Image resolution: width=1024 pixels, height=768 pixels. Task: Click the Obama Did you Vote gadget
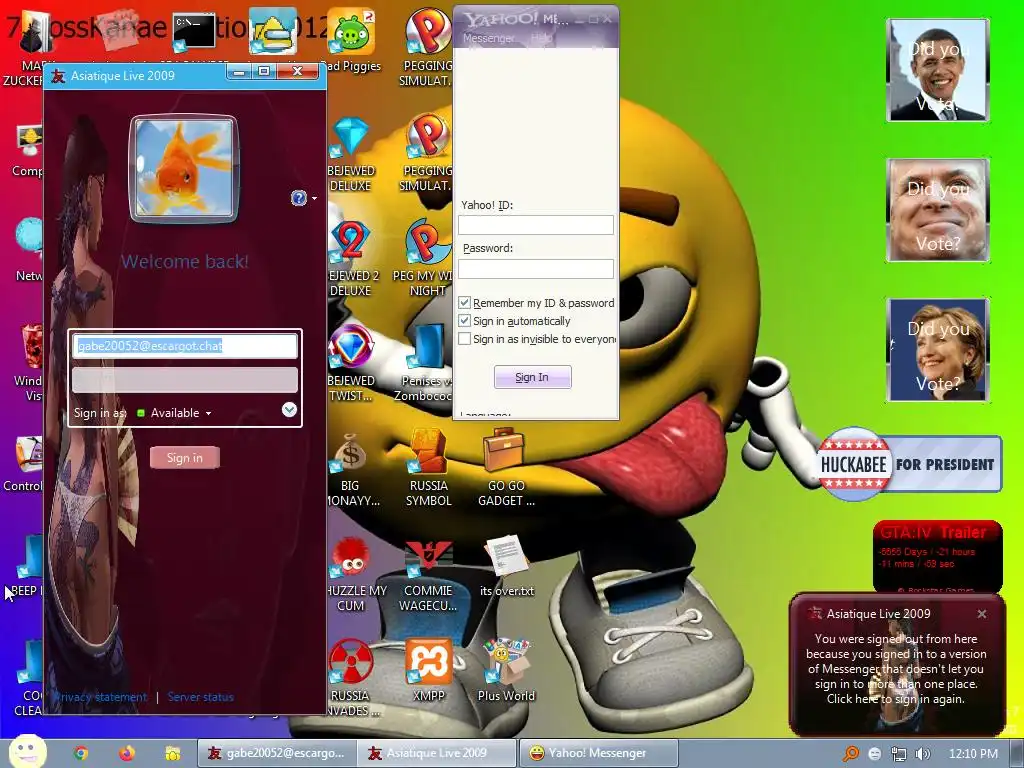click(x=938, y=70)
